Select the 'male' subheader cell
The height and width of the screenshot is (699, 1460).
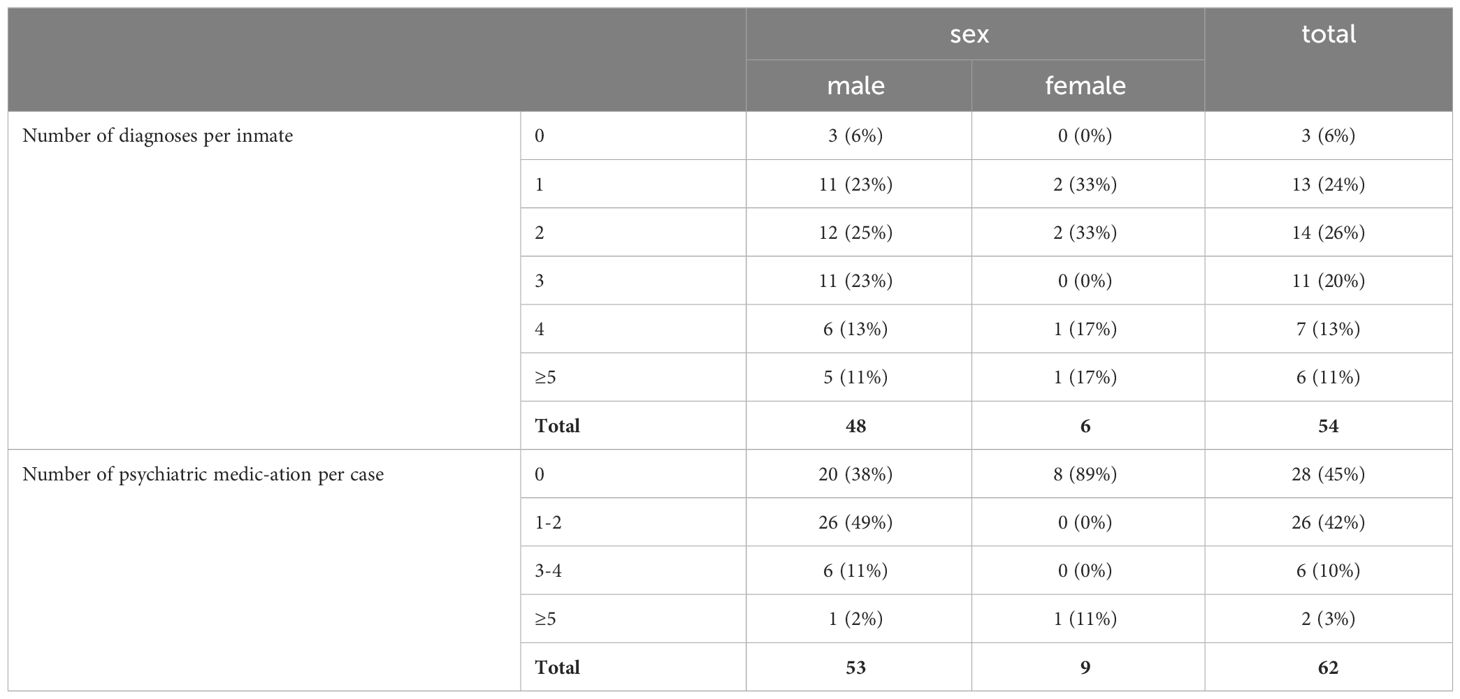pos(856,86)
